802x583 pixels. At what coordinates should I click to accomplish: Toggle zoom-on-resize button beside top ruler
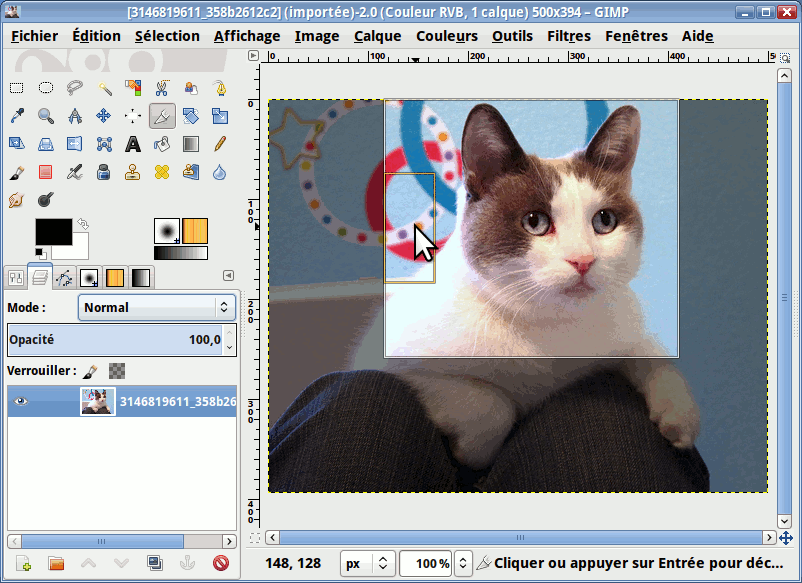(x=785, y=57)
